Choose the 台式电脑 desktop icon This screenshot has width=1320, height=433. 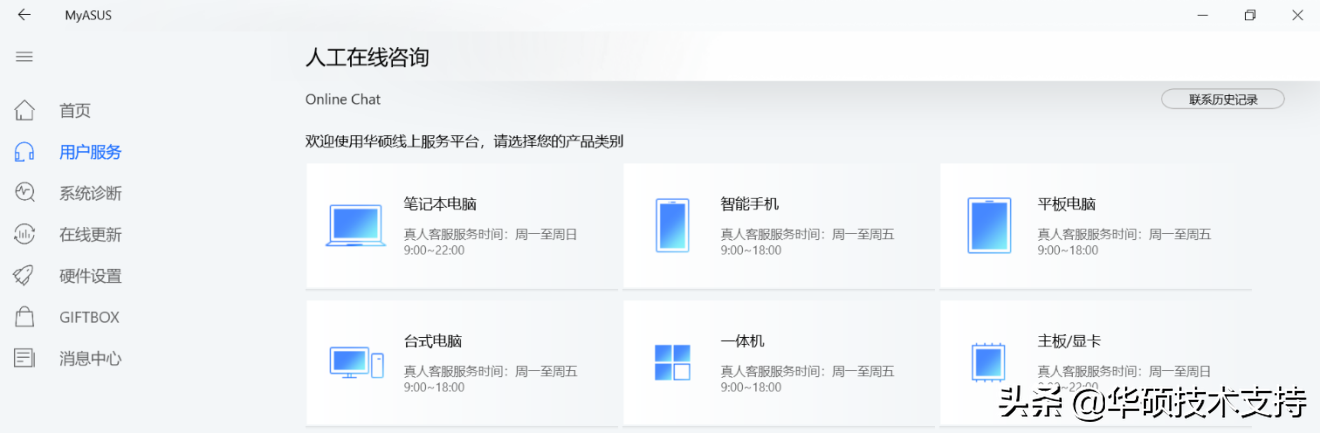[357, 362]
